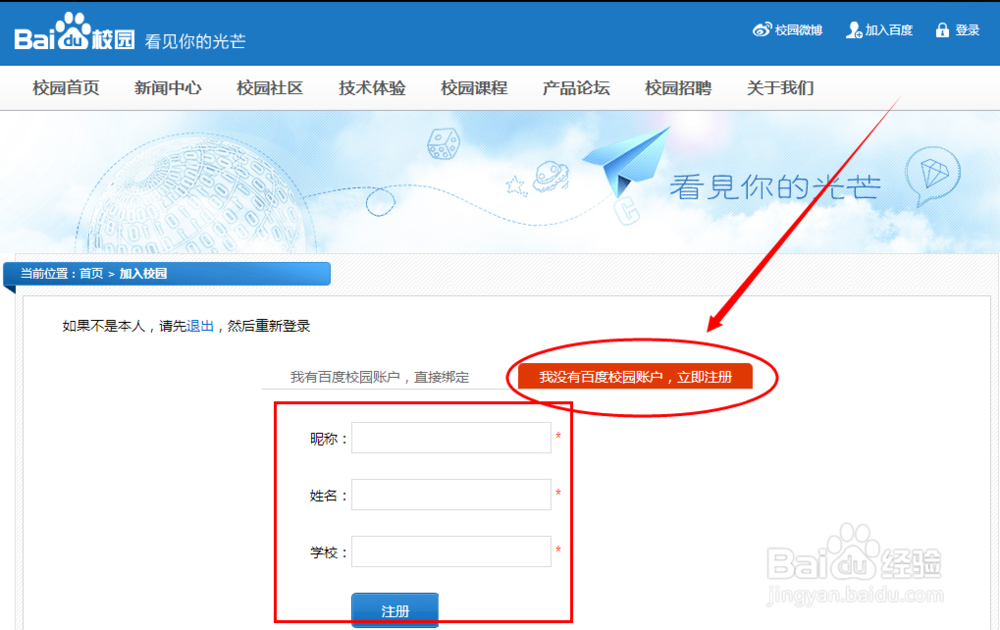The width and height of the screenshot is (1000, 630).
Task: Click the 看见你的光芒 header tagline
Action: coord(195,41)
